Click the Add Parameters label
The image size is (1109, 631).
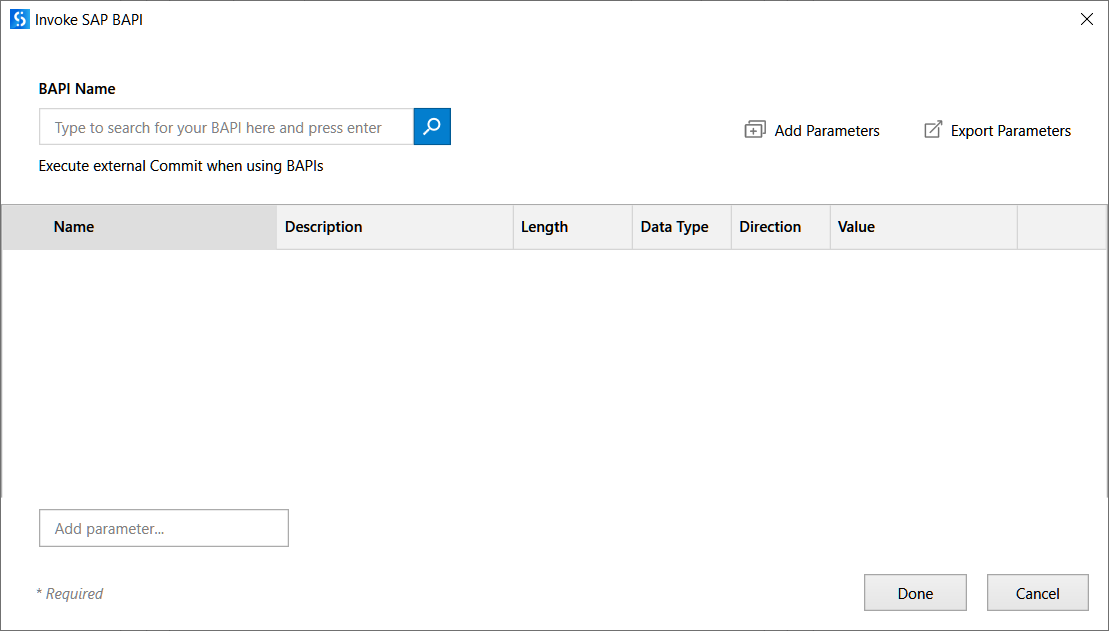[827, 131]
